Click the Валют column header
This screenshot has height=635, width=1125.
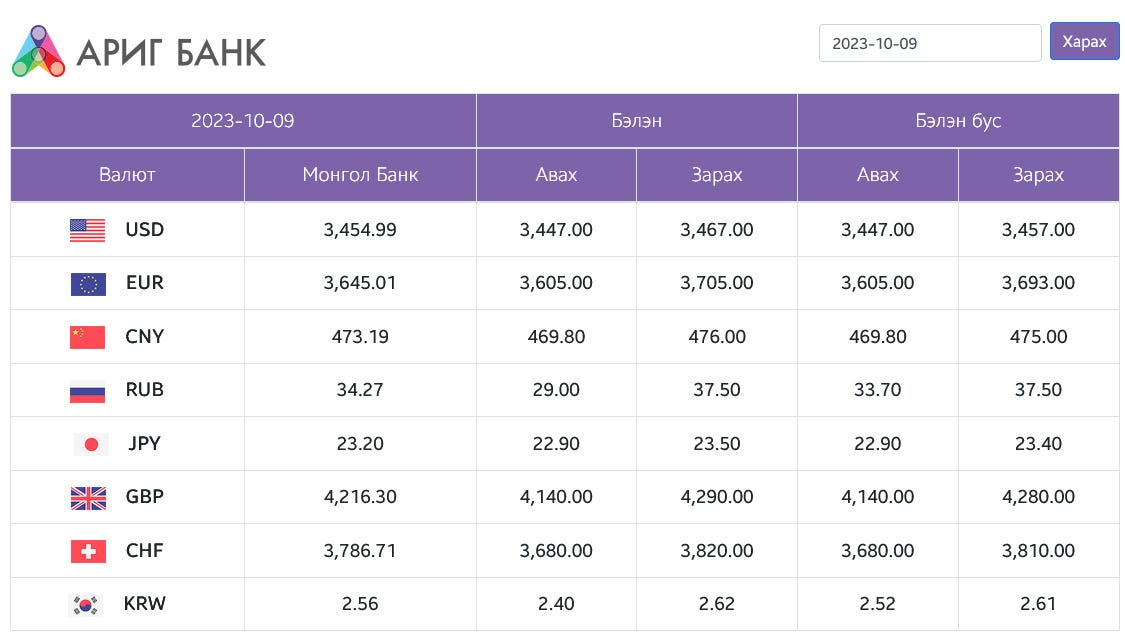pyautogui.click(x=127, y=175)
